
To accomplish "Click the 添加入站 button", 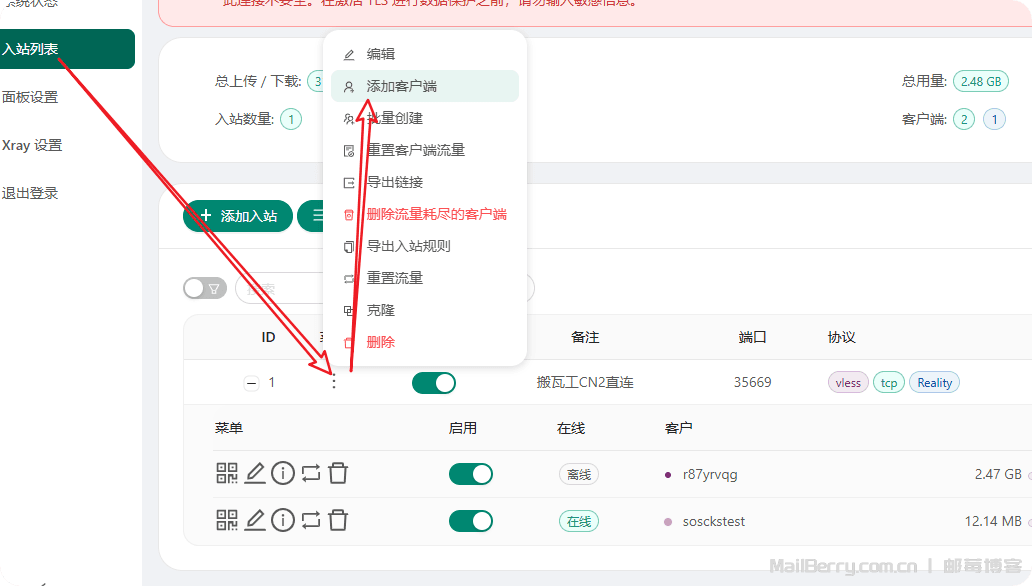I will click(238, 216).
